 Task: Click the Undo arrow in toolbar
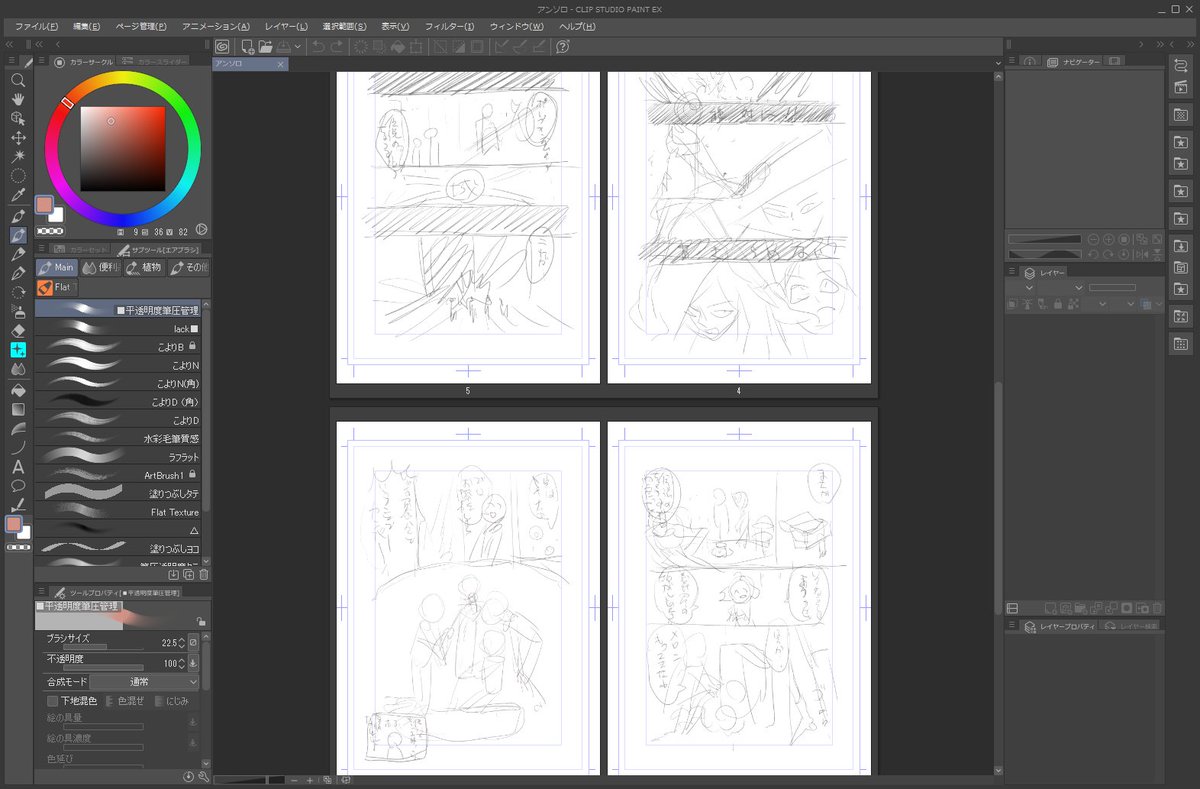318,46
